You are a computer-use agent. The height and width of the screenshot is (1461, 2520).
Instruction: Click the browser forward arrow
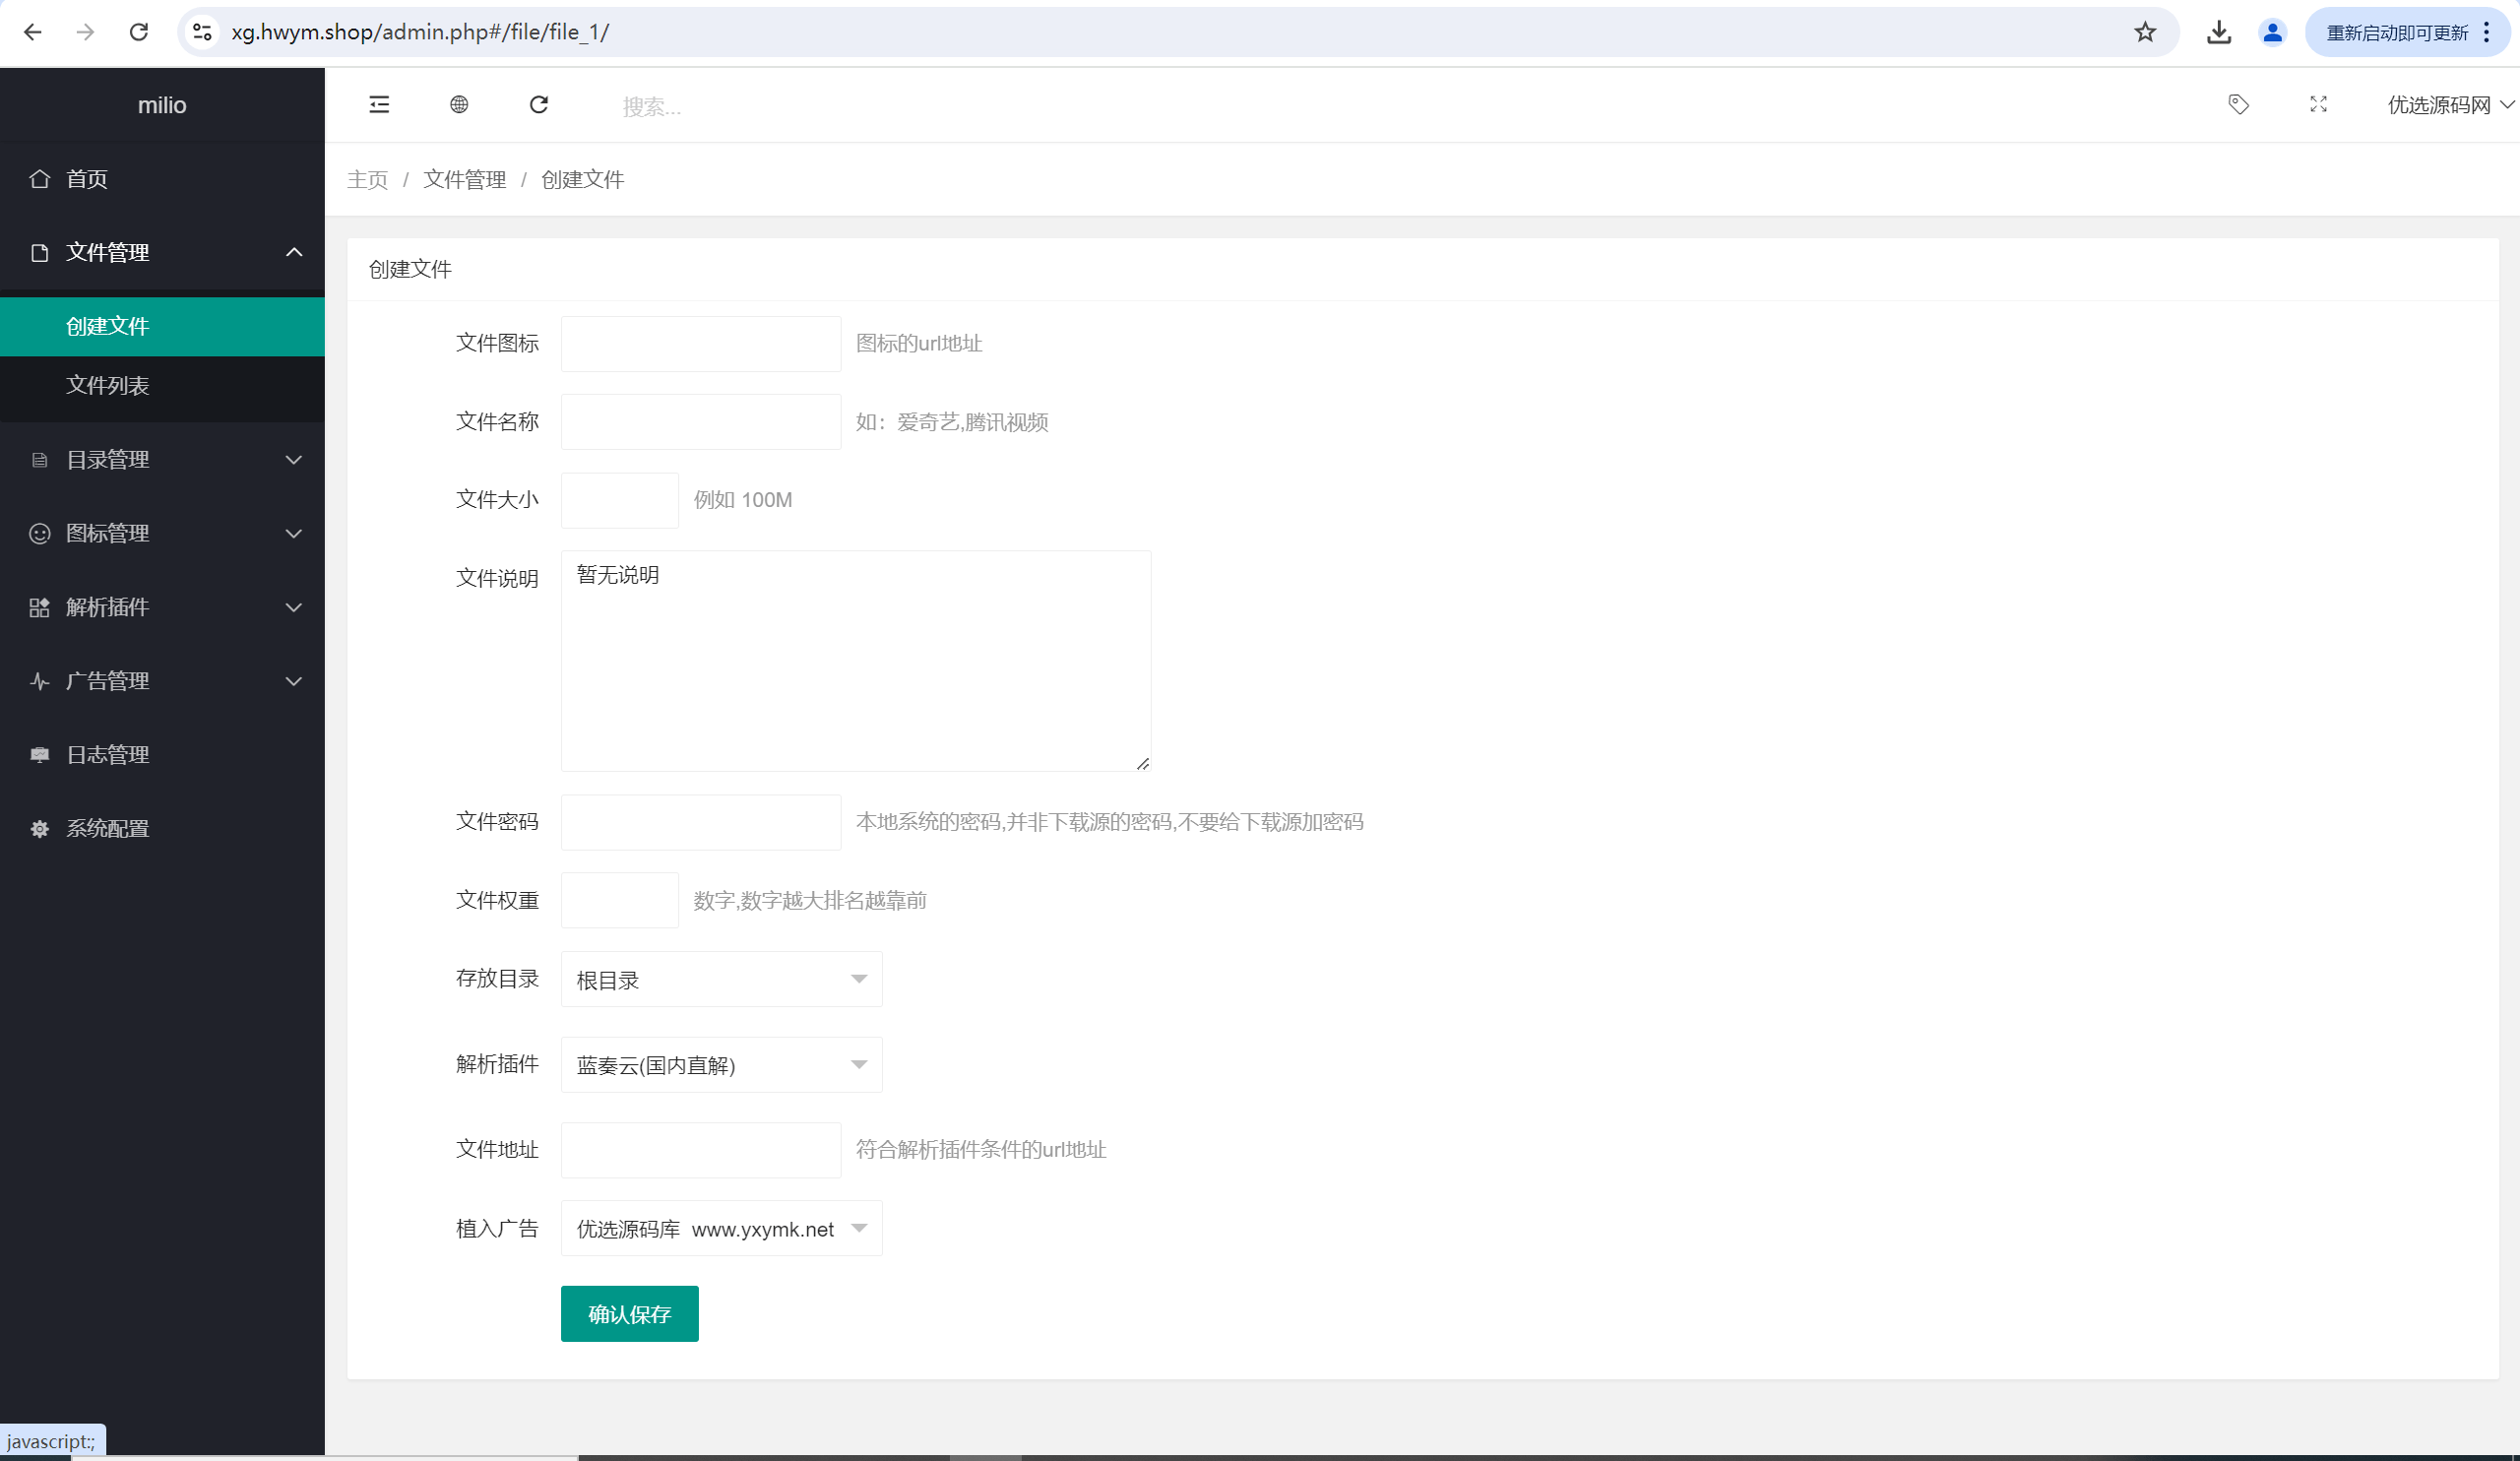(85, 32)
